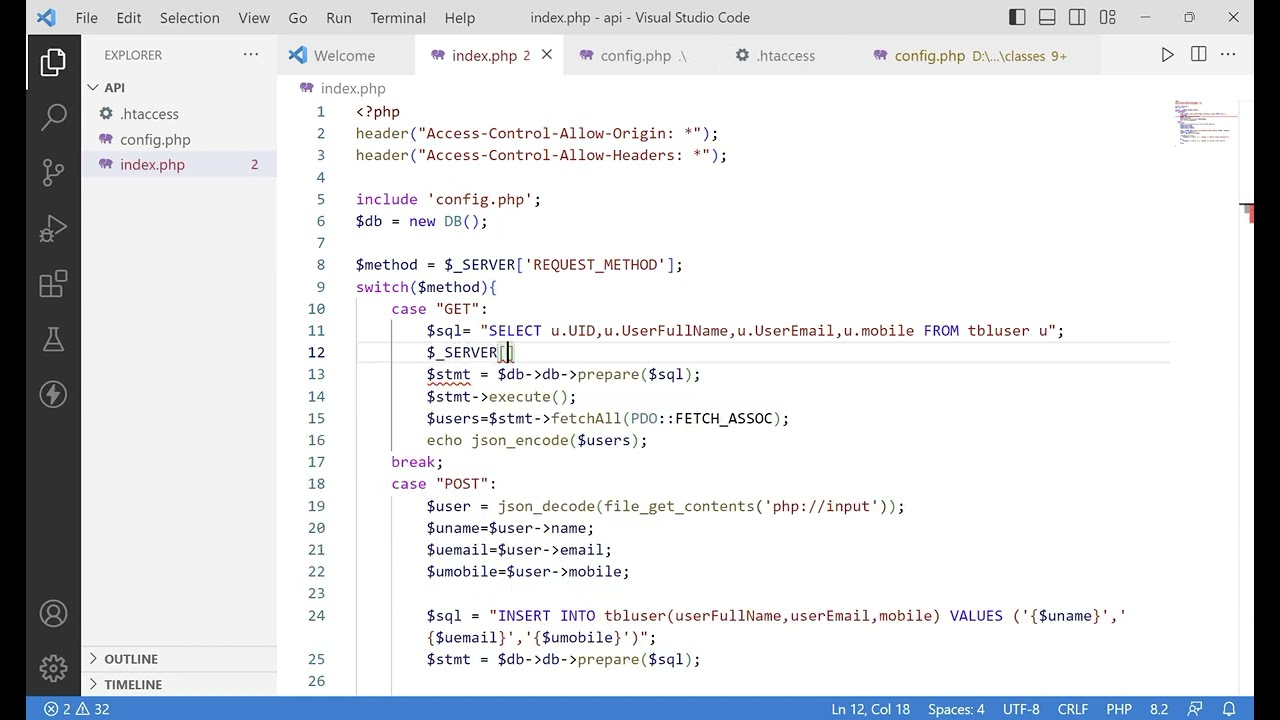Click the notifications bell in status bar

[x=1229, y=709]
